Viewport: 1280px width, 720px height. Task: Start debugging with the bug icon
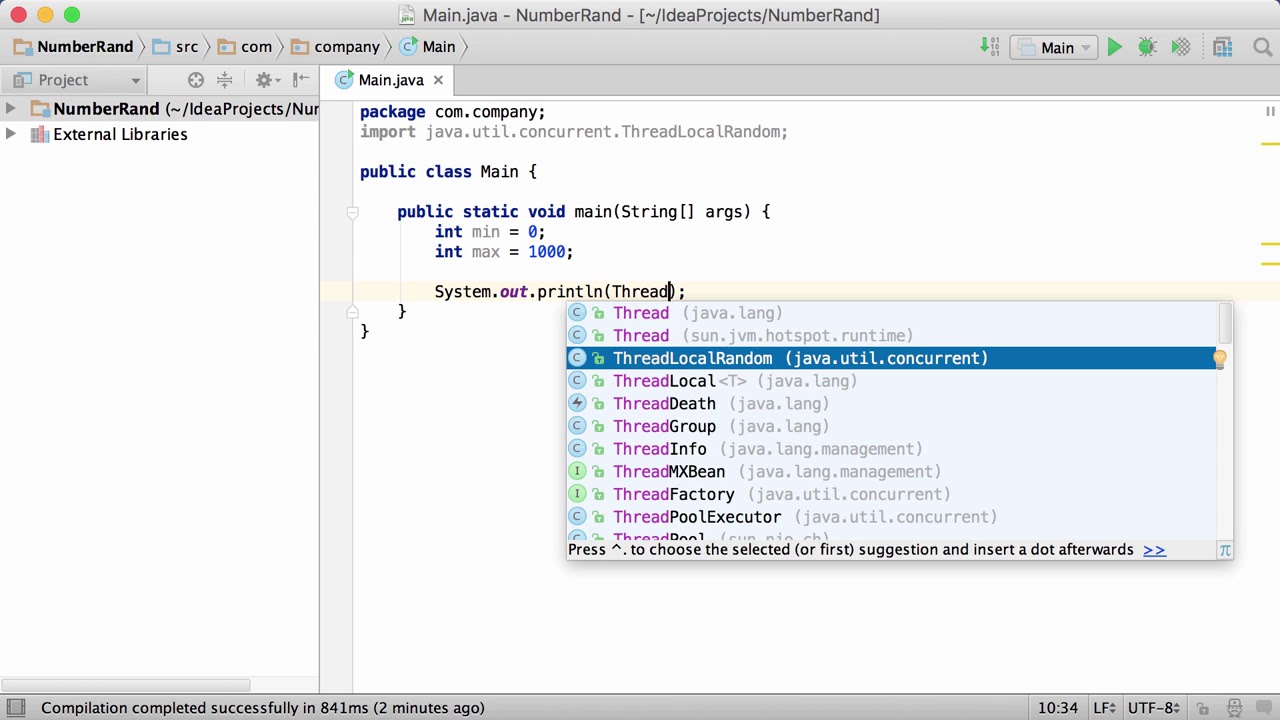point(1147,47)
